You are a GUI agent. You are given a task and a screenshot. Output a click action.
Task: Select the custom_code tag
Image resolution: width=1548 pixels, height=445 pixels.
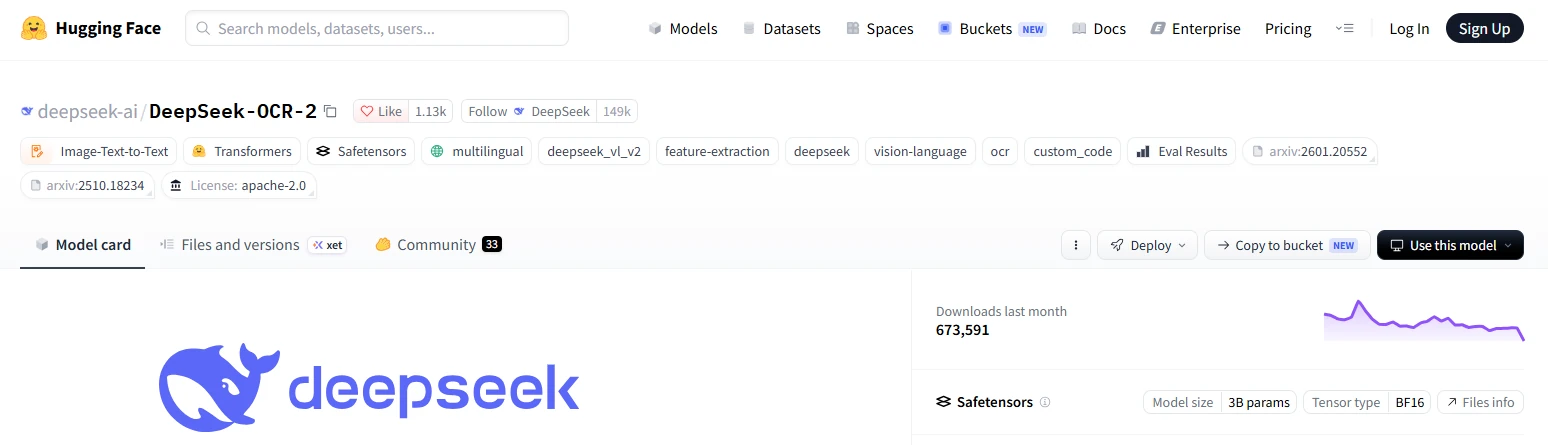(1073, 151)
